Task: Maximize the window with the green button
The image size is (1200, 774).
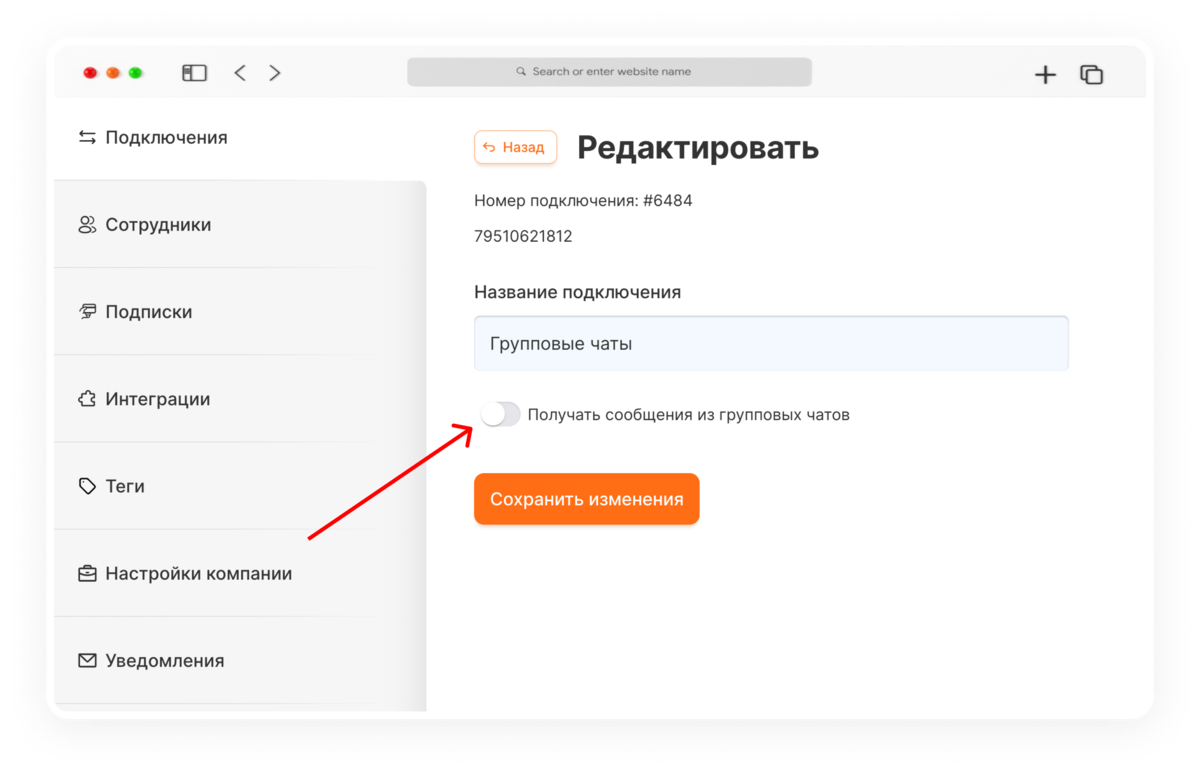Action: tap(136, 73)
